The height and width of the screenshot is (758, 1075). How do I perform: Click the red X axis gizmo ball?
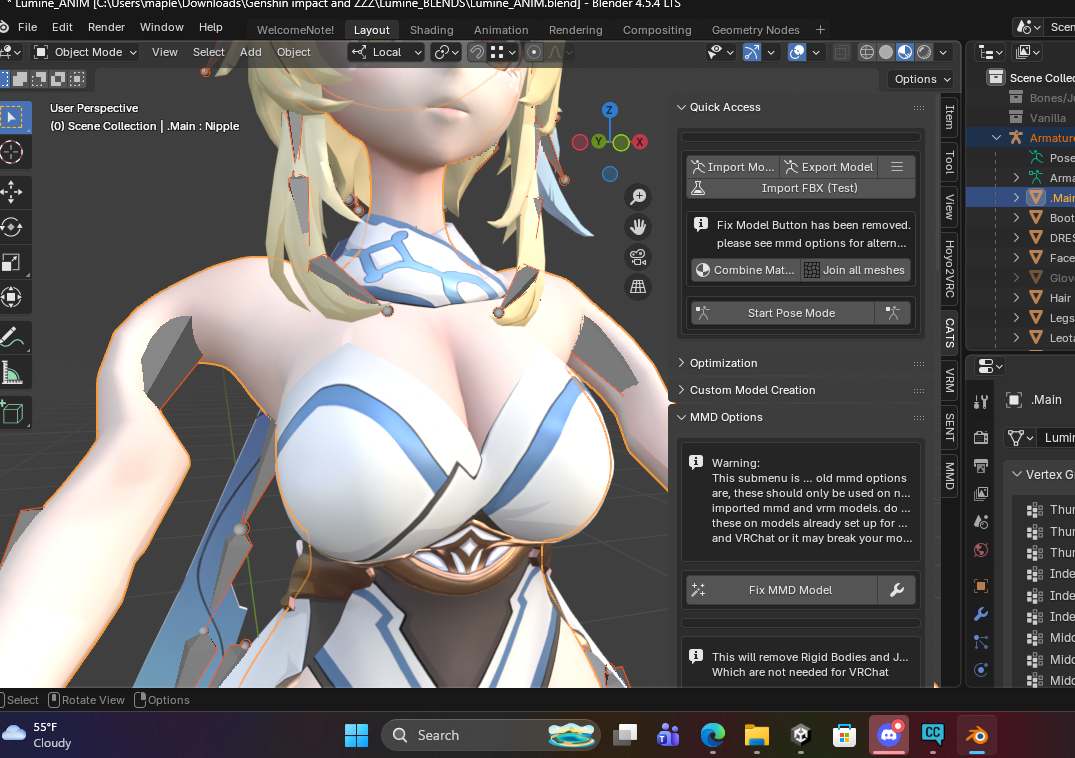[640, 142]
